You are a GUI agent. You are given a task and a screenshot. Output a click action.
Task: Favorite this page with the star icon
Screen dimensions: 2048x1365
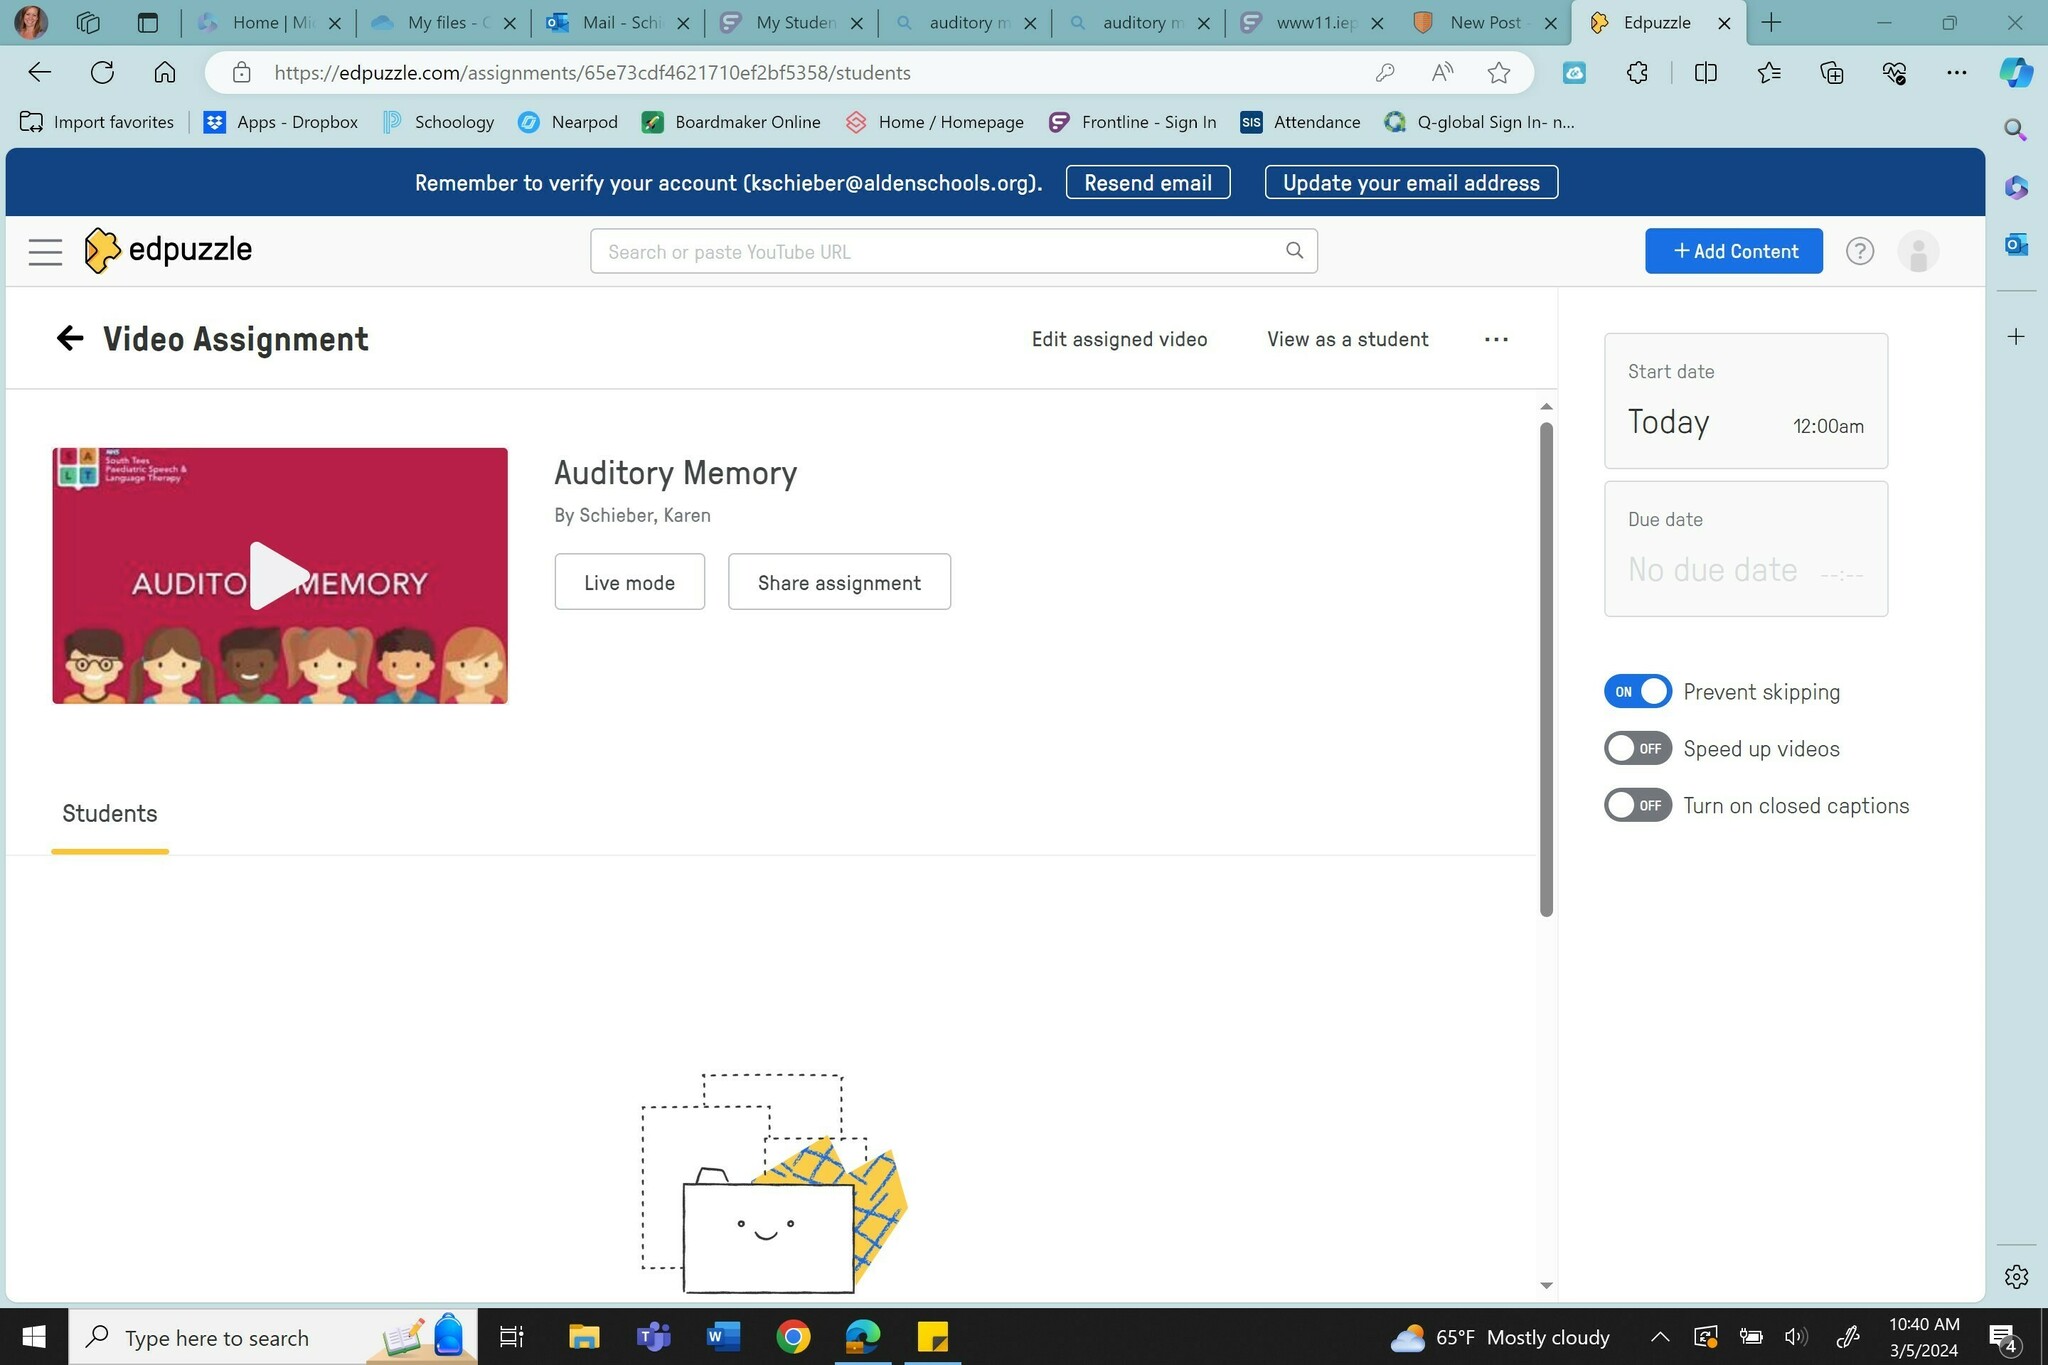[x=1498, y=72]
